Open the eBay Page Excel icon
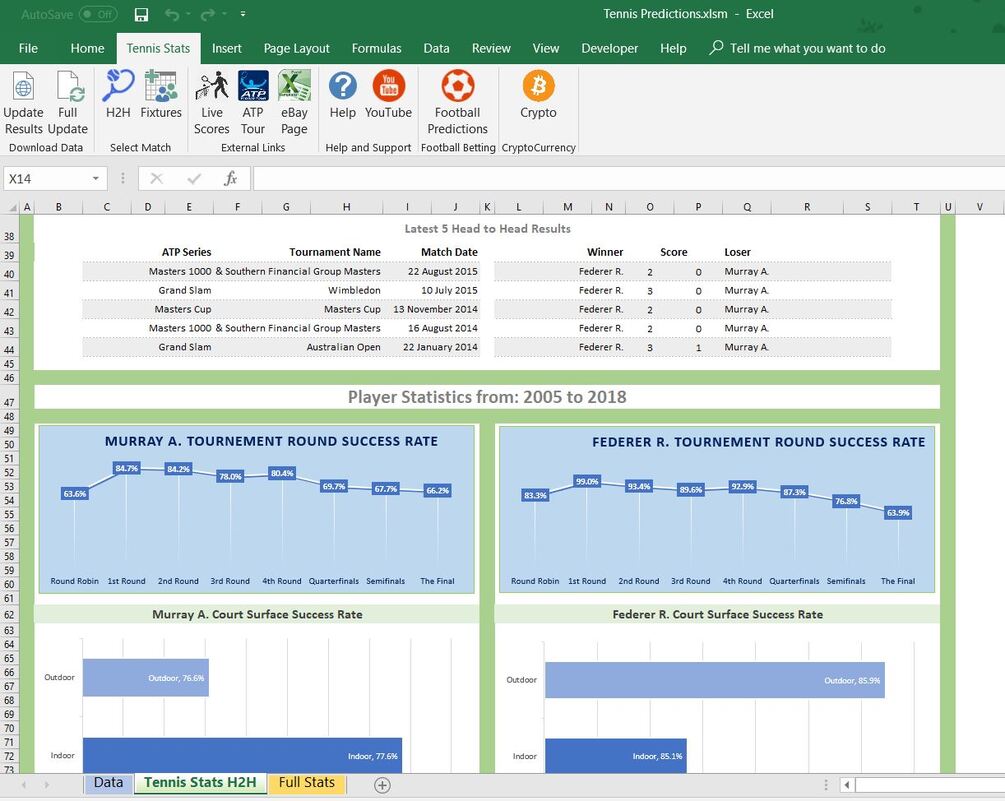The height and width of the screenshot is (801, 1005). click(x=294, y=86)
